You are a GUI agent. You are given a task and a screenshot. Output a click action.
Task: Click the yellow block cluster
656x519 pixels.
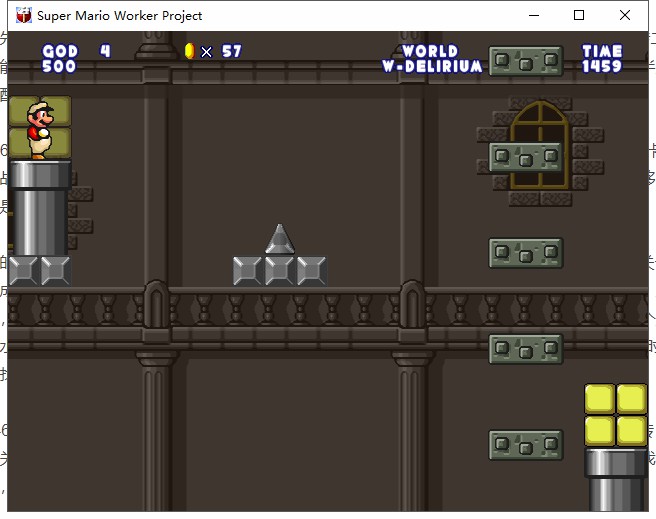pos(616,415)
